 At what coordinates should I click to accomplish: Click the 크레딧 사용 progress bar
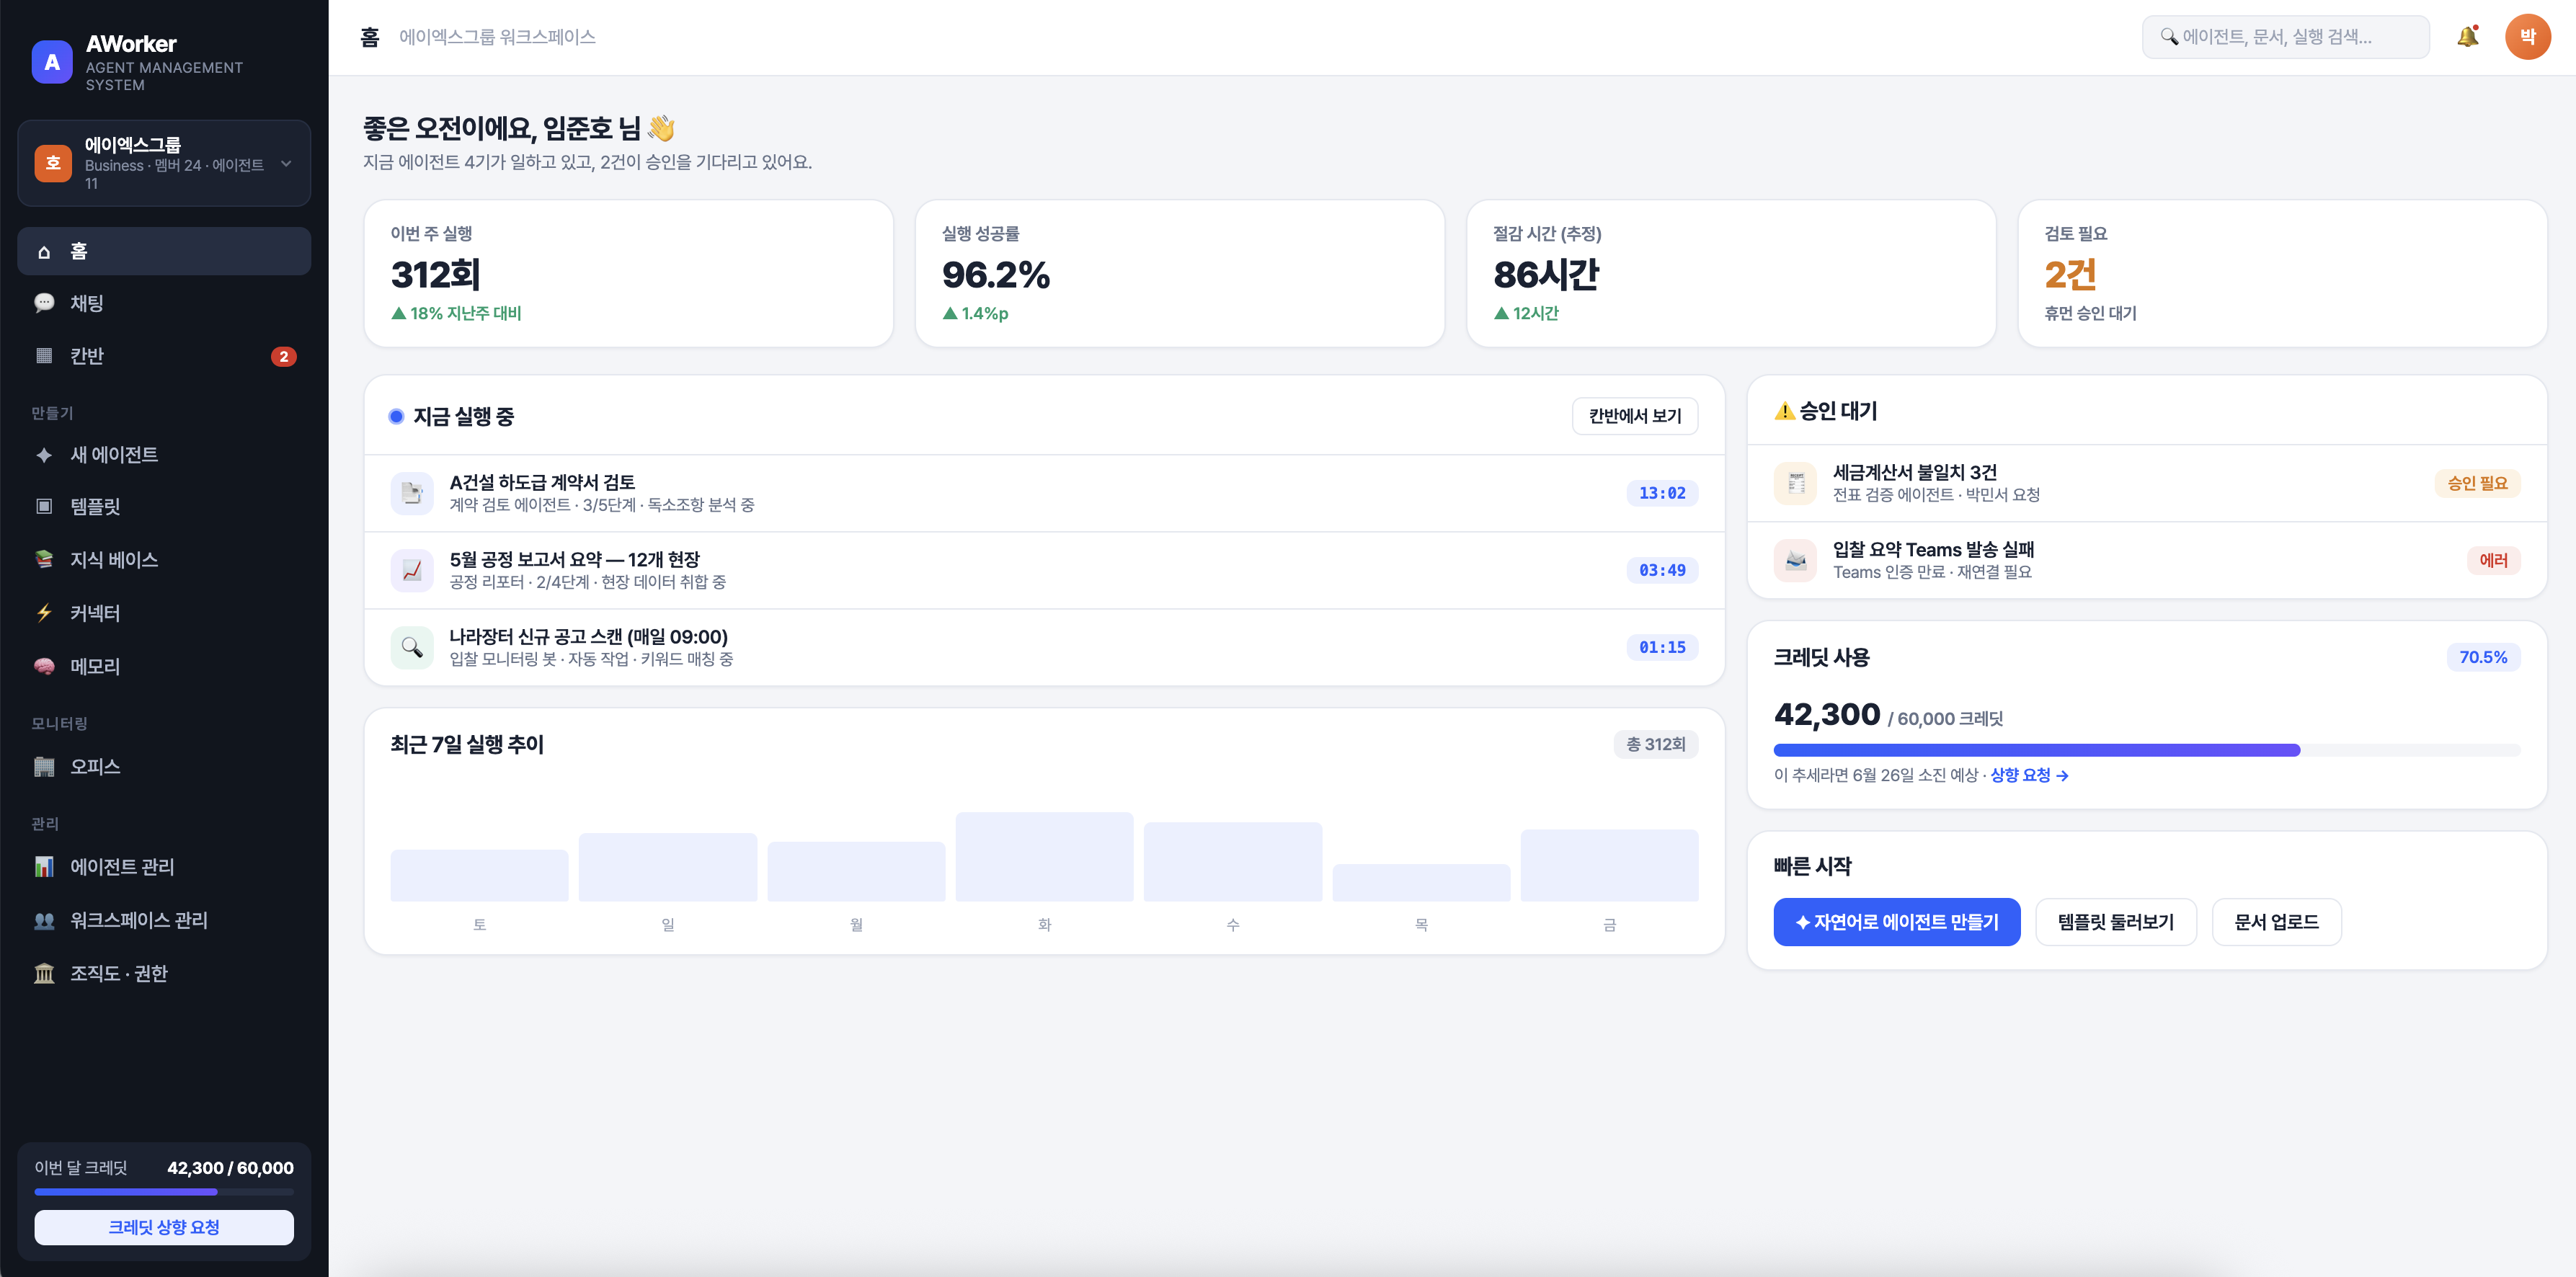[x=2146, y=750]
